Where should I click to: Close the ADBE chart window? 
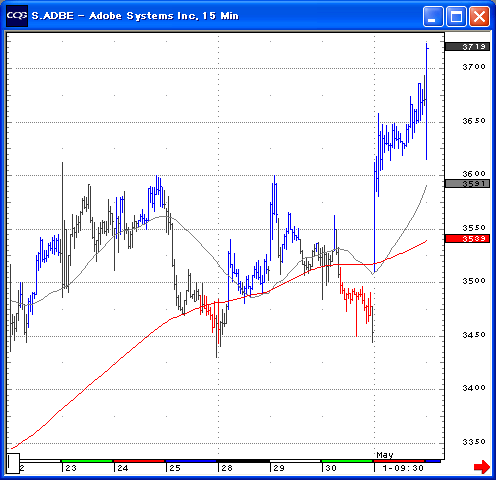click(x=479, y=16)
